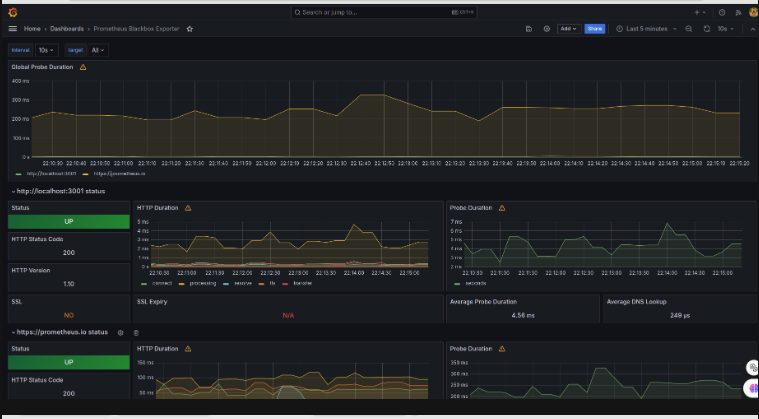Screen dimensions: 759x419
Task: Click warning icon on prometheus.io HTTP Duration panel
Action: point(188,349)
